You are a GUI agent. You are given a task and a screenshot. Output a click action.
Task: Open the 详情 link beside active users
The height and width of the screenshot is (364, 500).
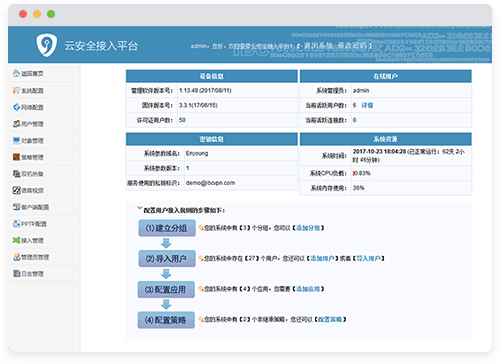click(367, 105)
